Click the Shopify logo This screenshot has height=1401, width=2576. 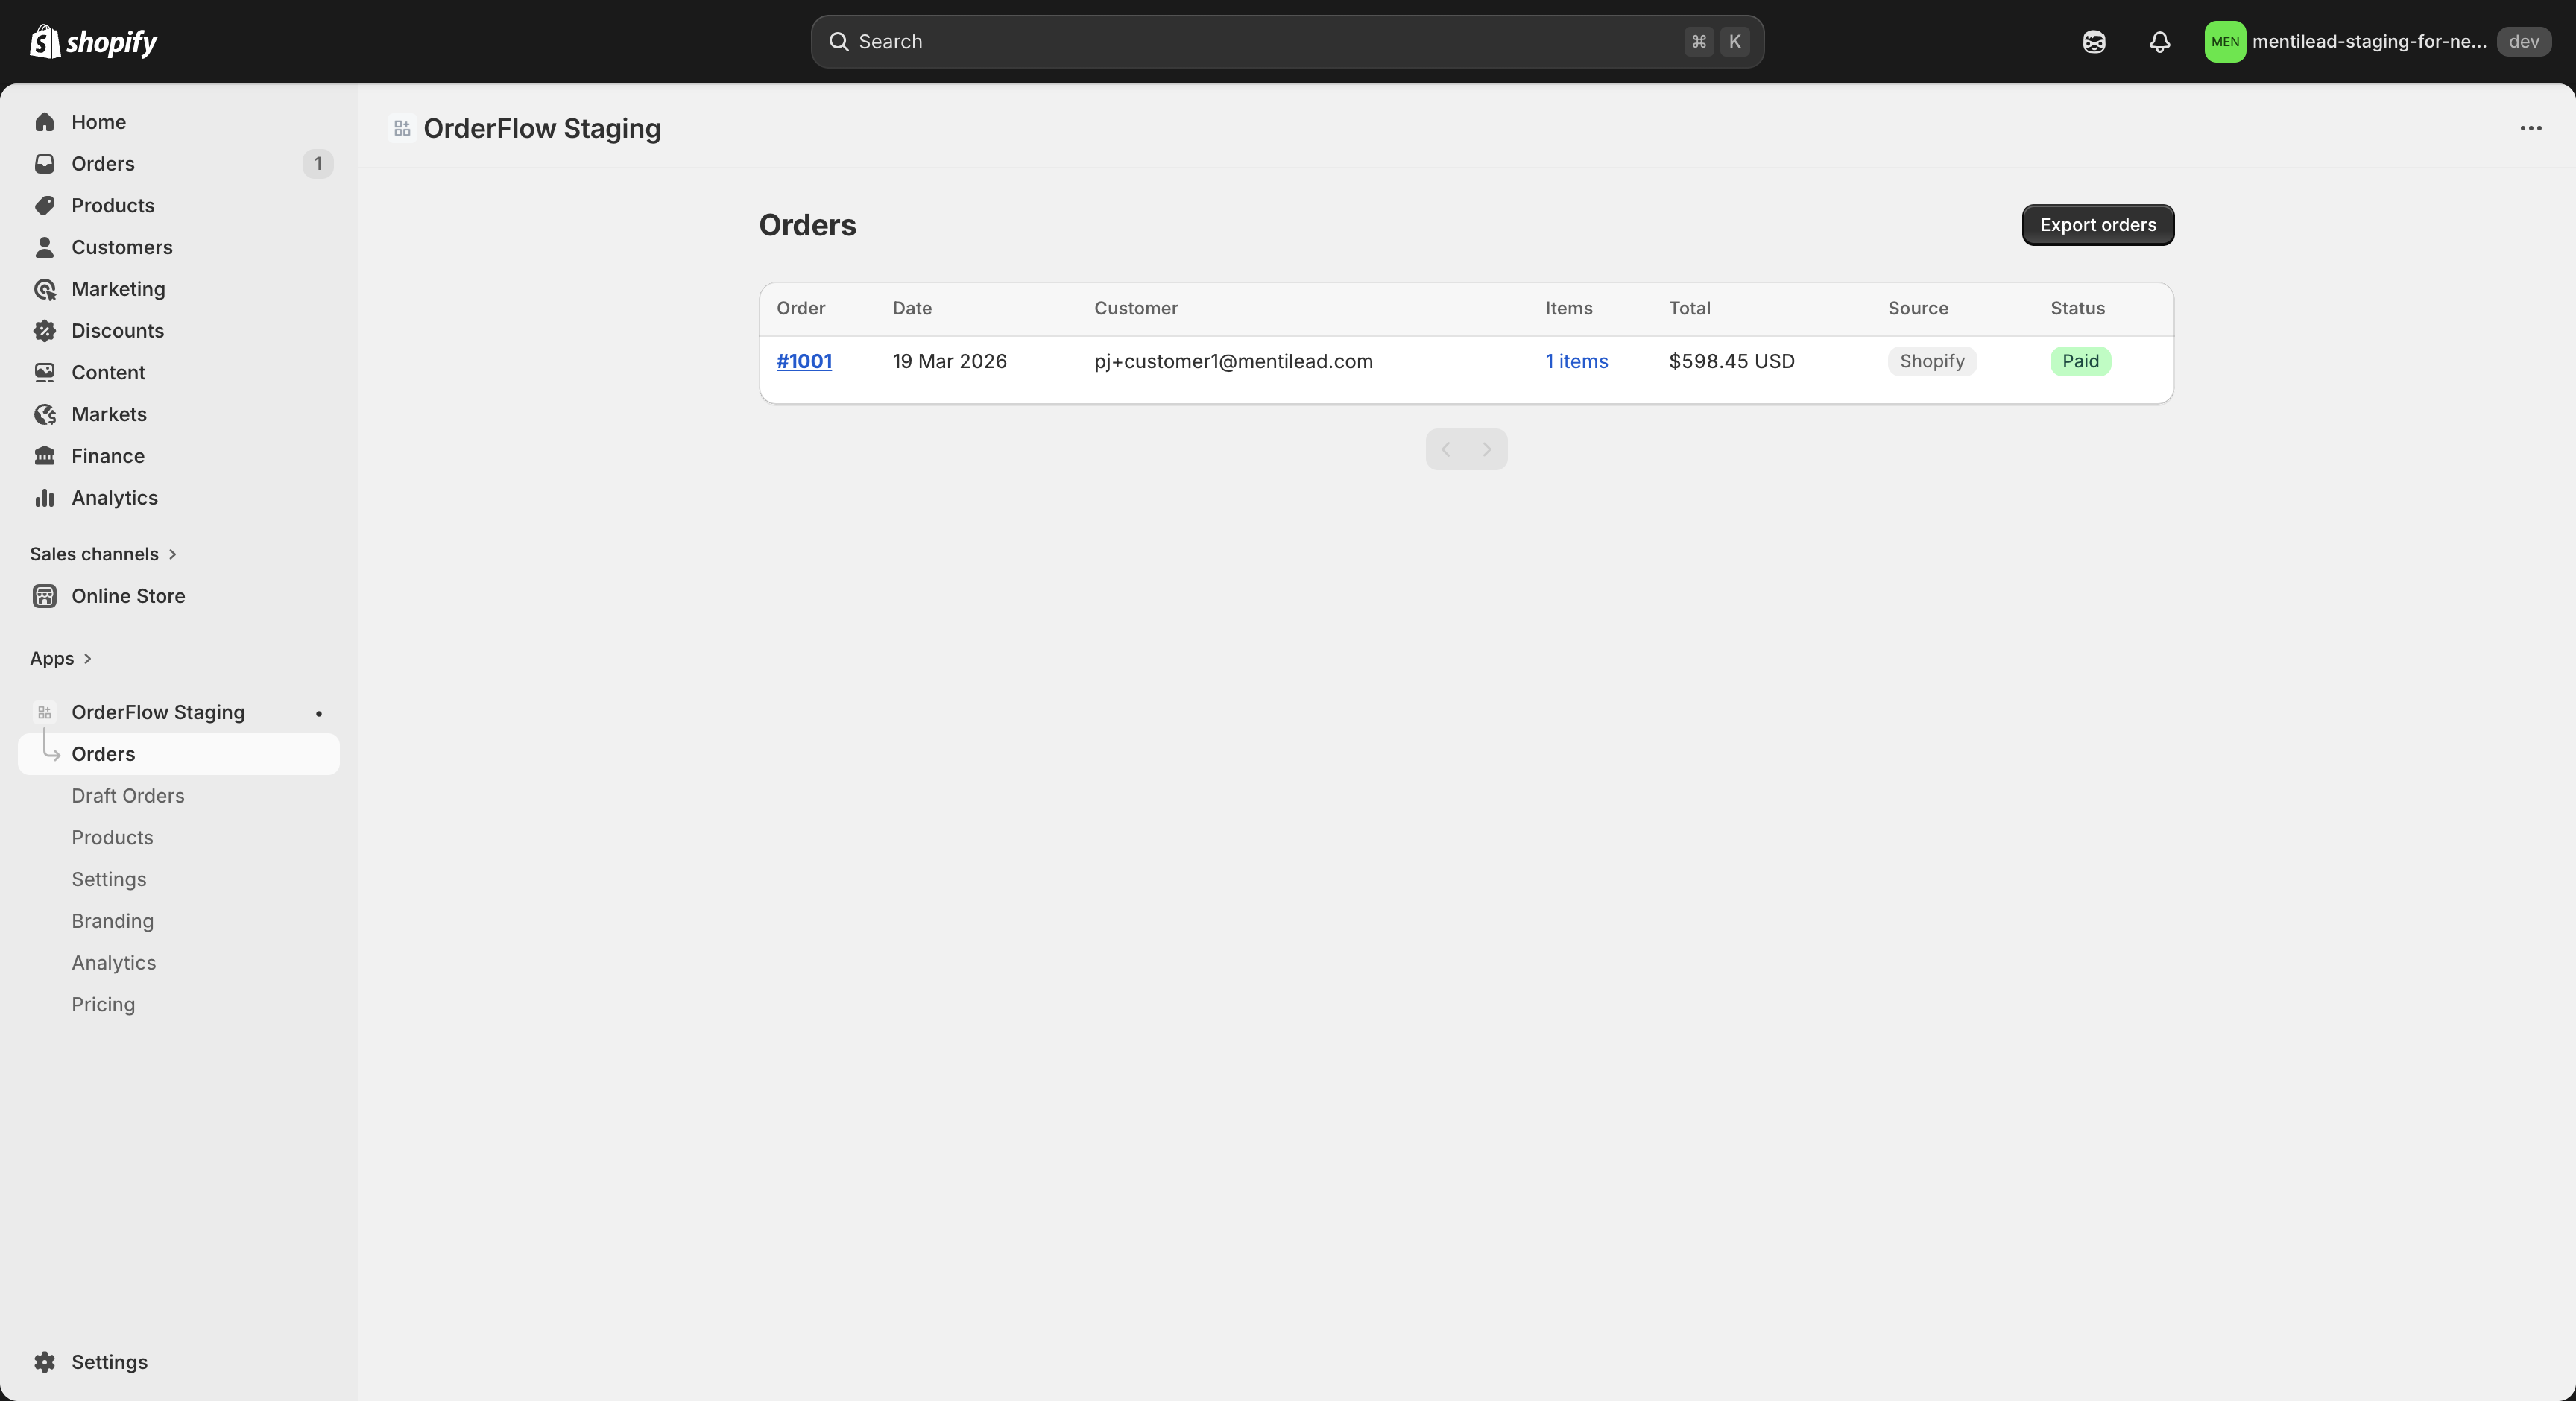[93, 42]
